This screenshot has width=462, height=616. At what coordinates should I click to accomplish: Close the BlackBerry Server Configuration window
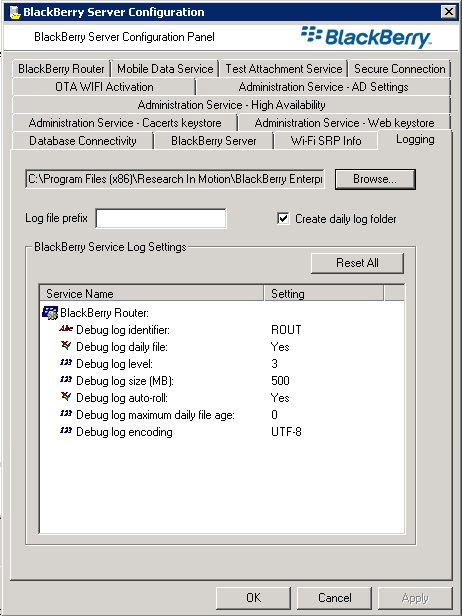point(449,12)
